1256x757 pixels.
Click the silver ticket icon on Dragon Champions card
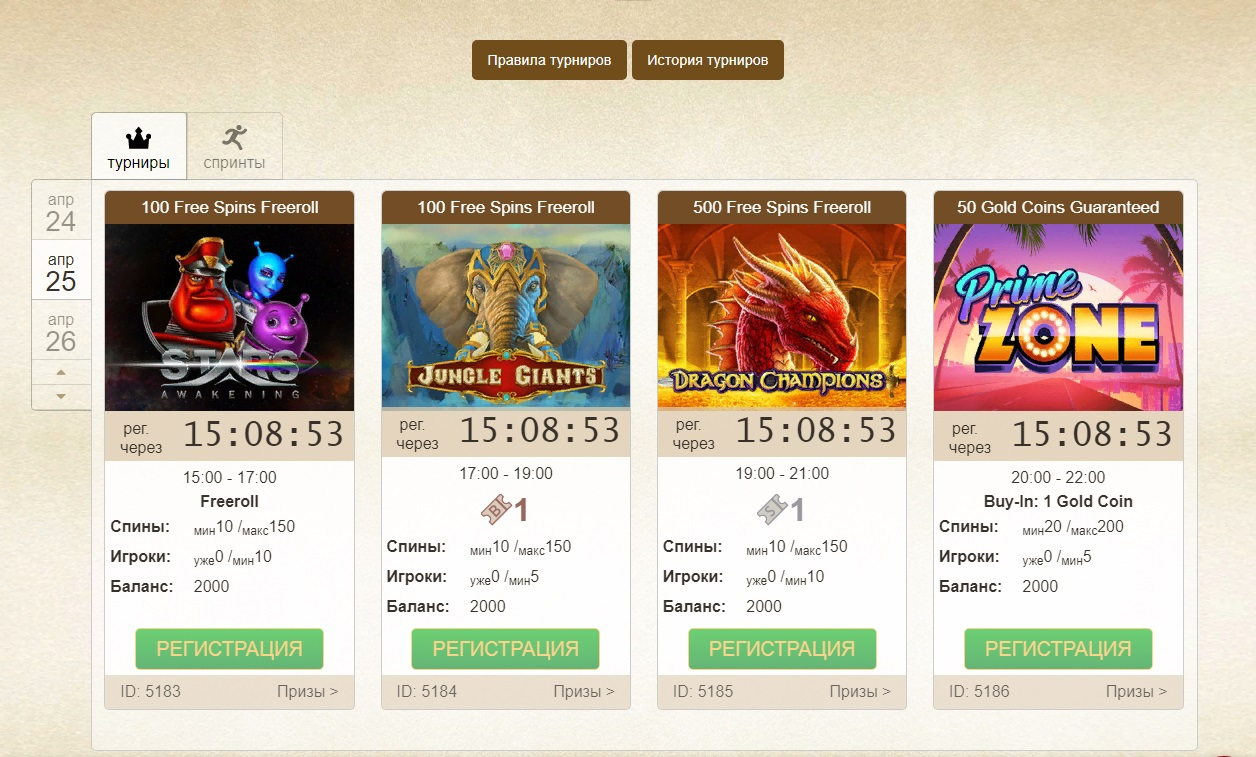[772, 510]
